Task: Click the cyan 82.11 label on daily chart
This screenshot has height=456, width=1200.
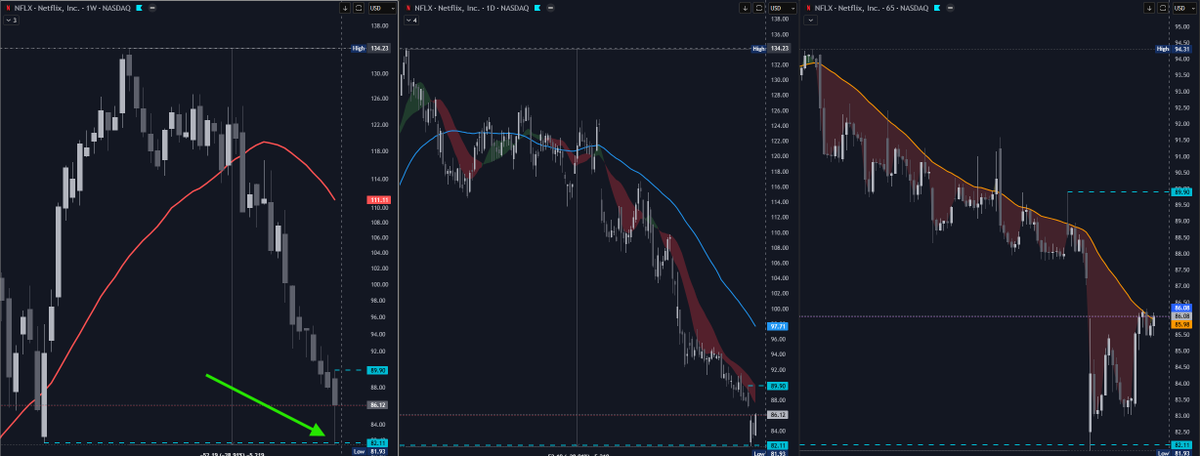Action: (x=780, y=445)
